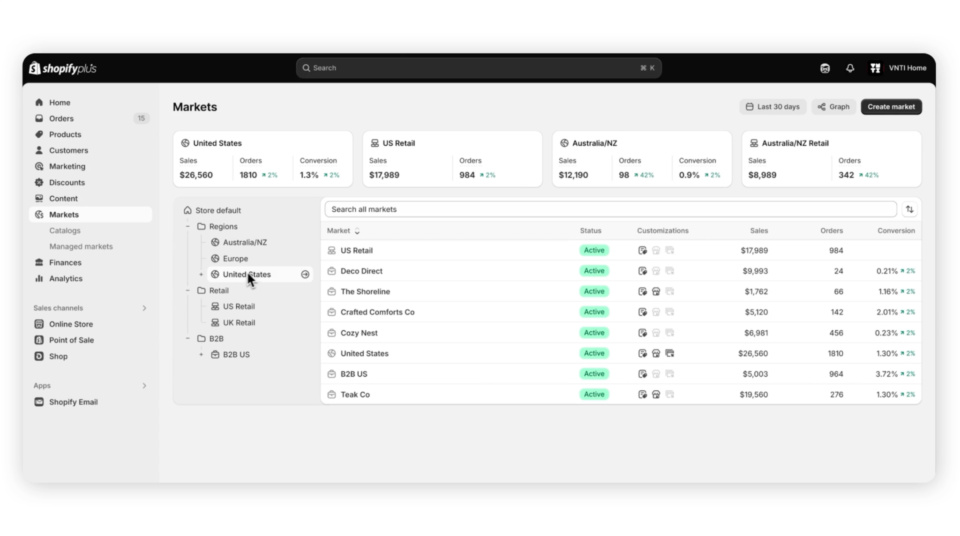
Task: Open the notifications bell
Action: (x=850, y=68)
